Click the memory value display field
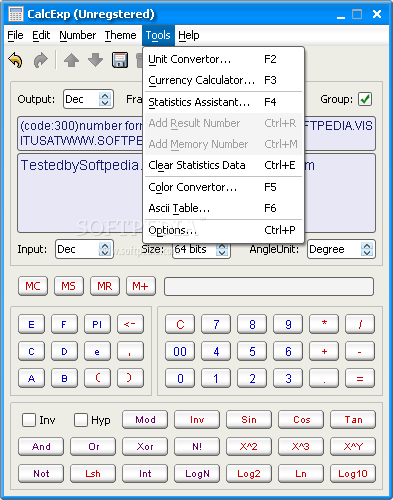 [269, 286]
